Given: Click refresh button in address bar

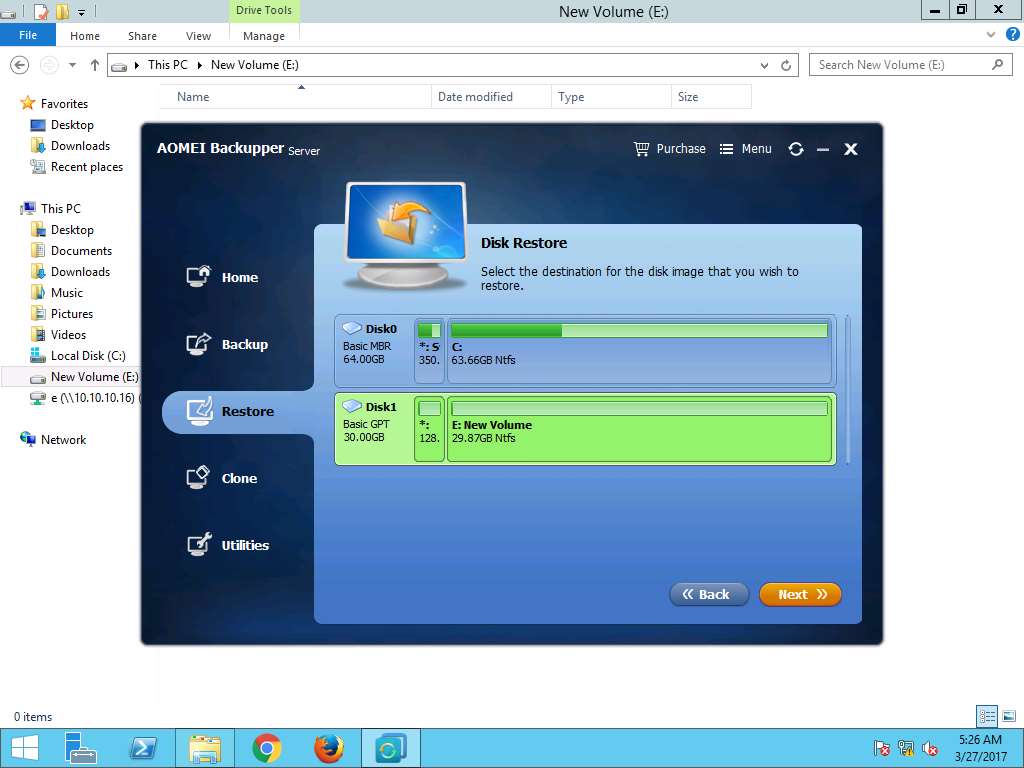Looking at the screenshot, I should pyautogui.click(x=786, y=65).
